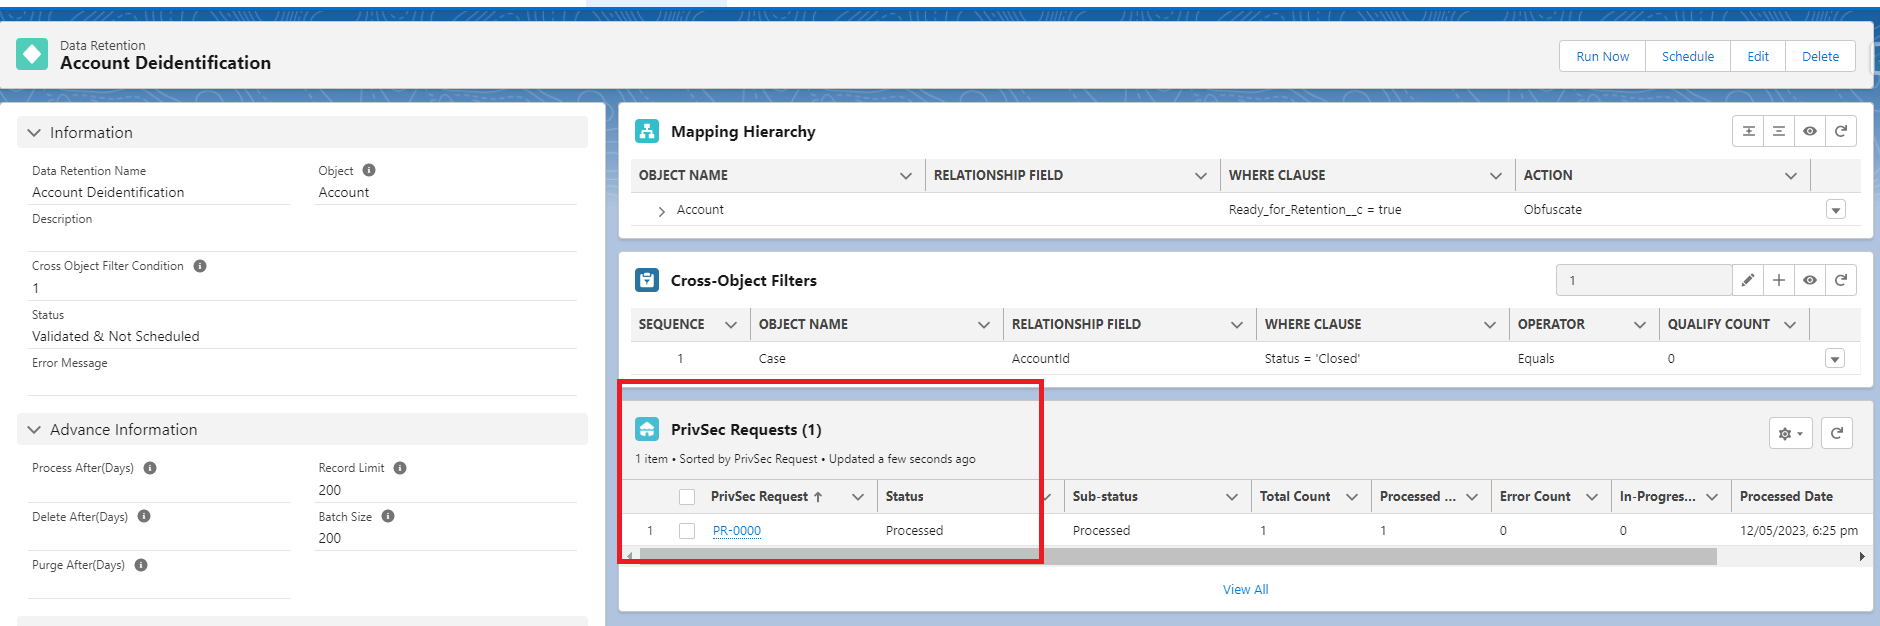Click the Edit button in header
This screenshot has height=626, width=1880.
coord(1758,56)
